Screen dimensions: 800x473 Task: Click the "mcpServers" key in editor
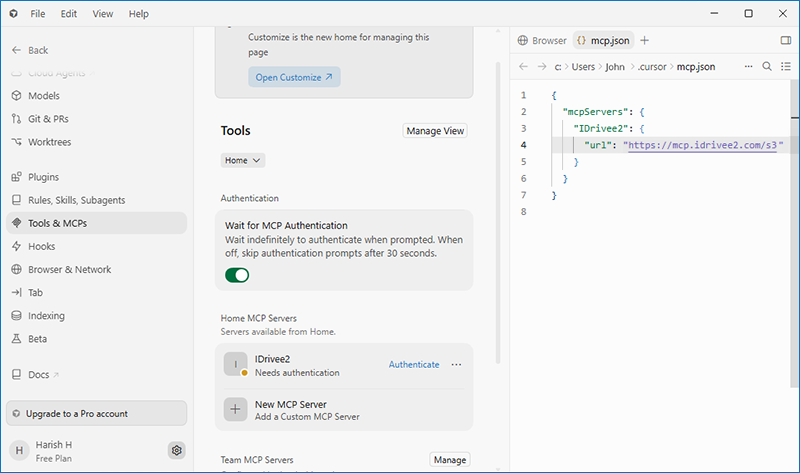595,112
